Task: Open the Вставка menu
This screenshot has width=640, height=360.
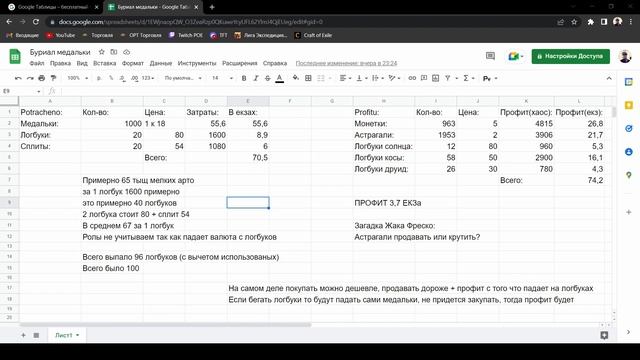Action: point(104,63)
